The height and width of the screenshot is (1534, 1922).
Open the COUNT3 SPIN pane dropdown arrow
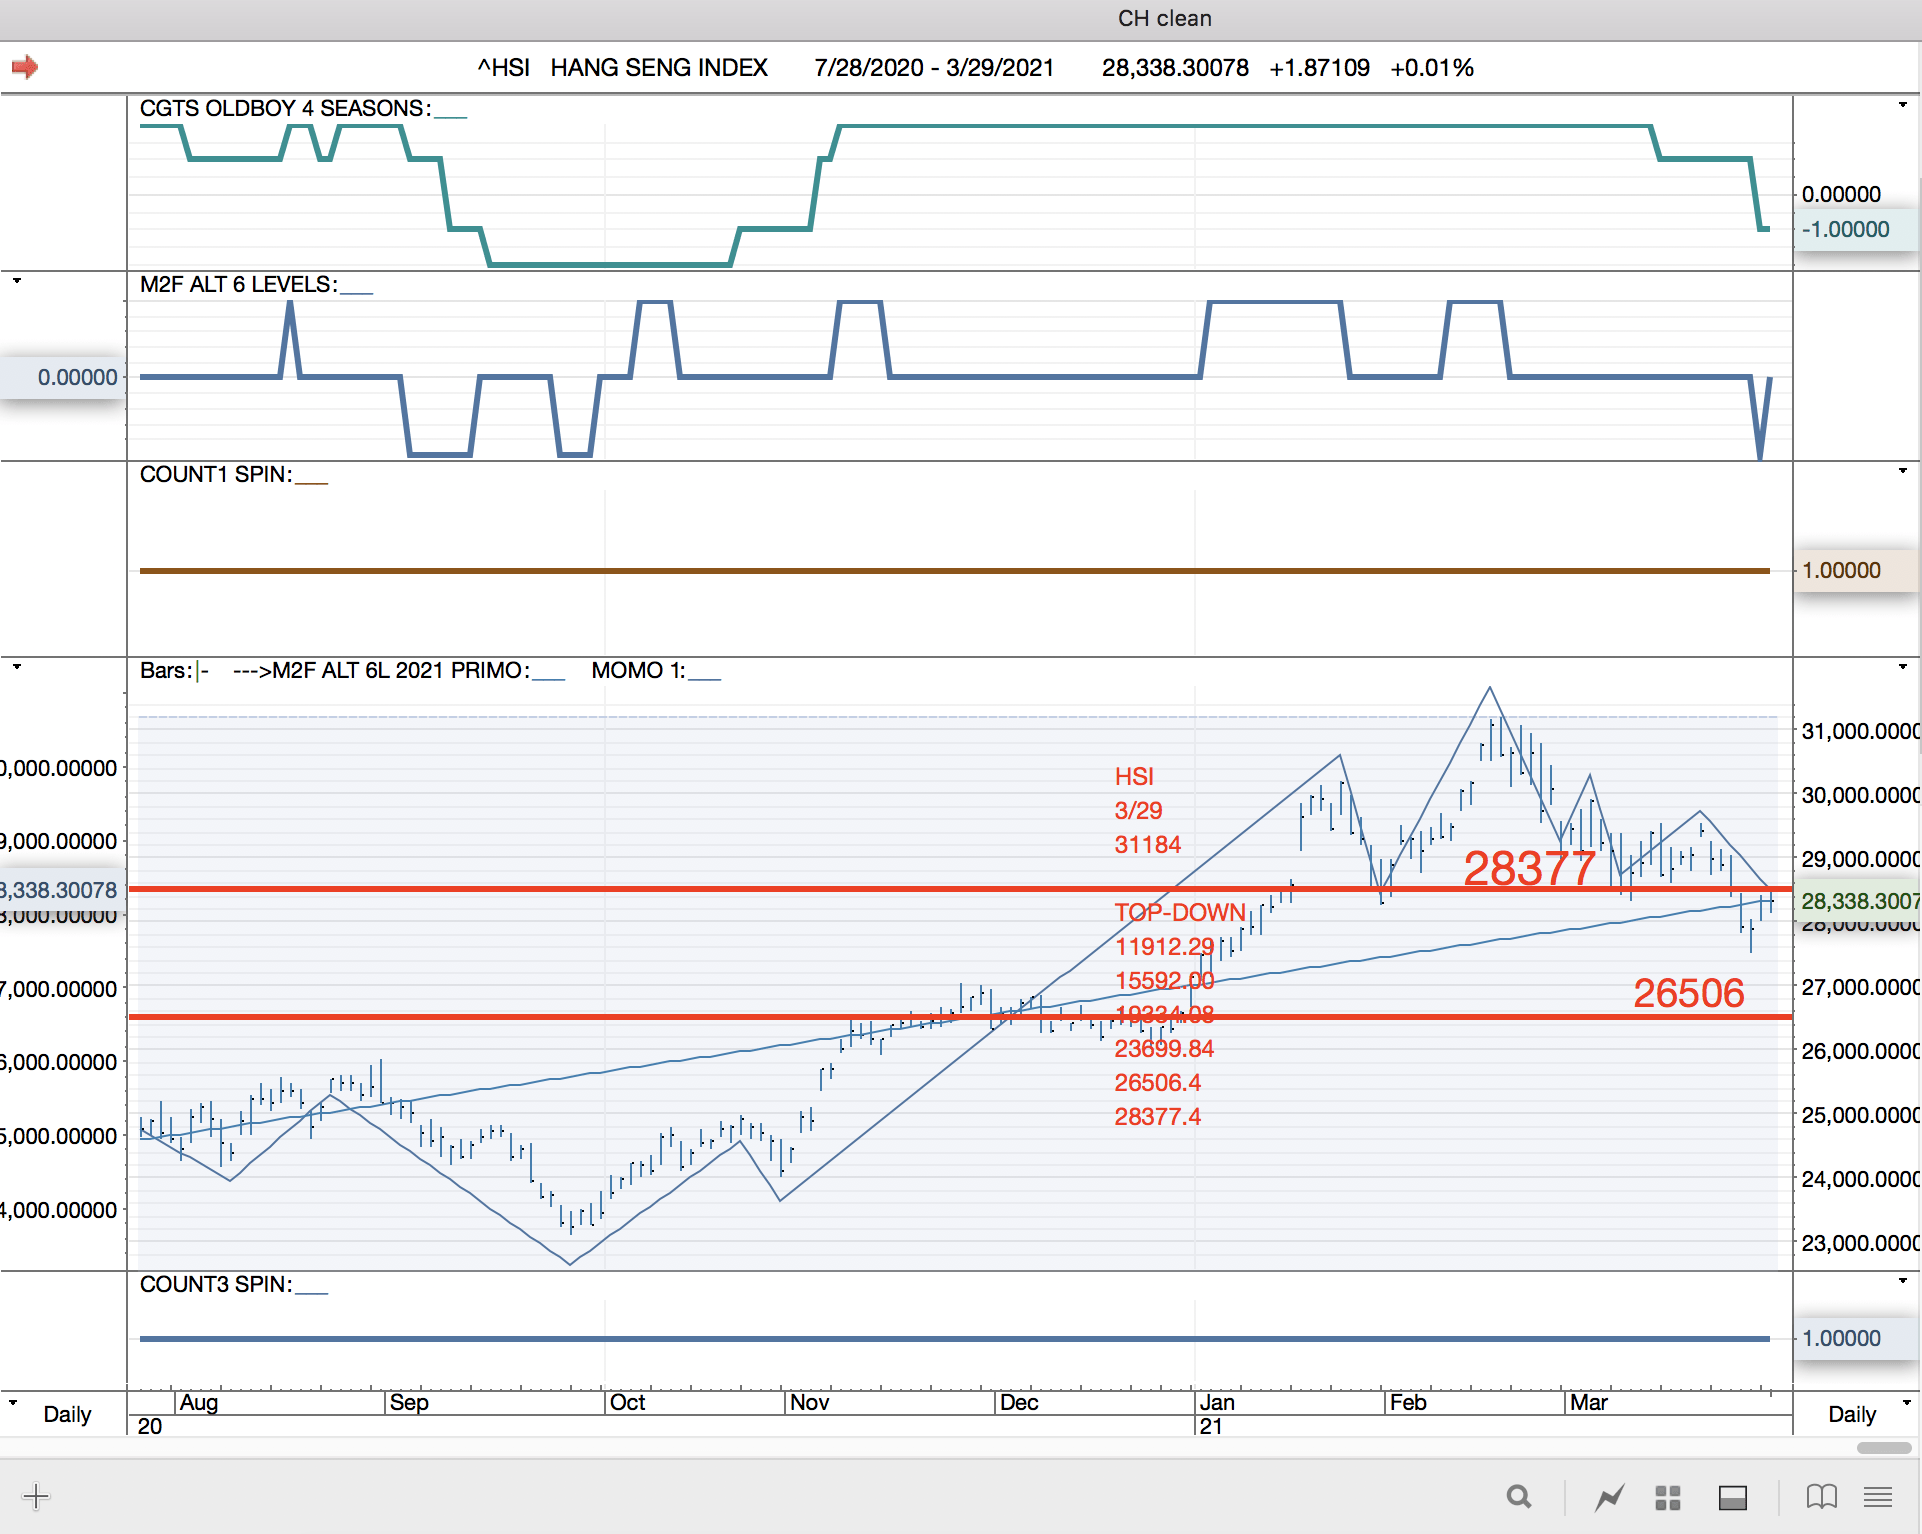click(x=1903, y=1281)
